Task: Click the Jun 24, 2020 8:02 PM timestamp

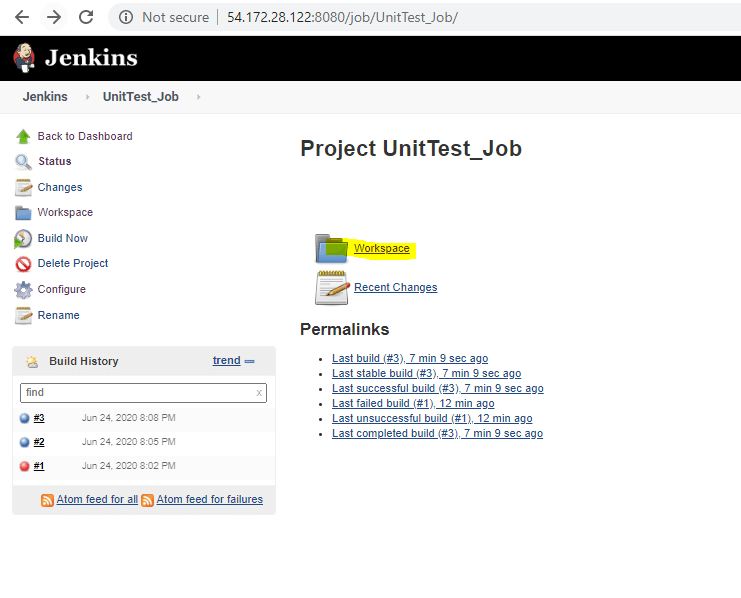Action: coord(129,466)
